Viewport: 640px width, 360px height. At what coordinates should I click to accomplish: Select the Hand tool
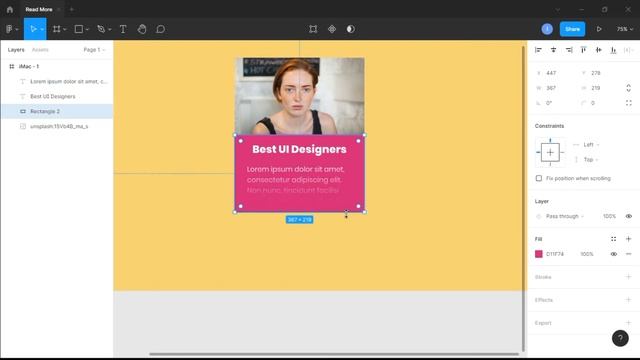point(142,29)
